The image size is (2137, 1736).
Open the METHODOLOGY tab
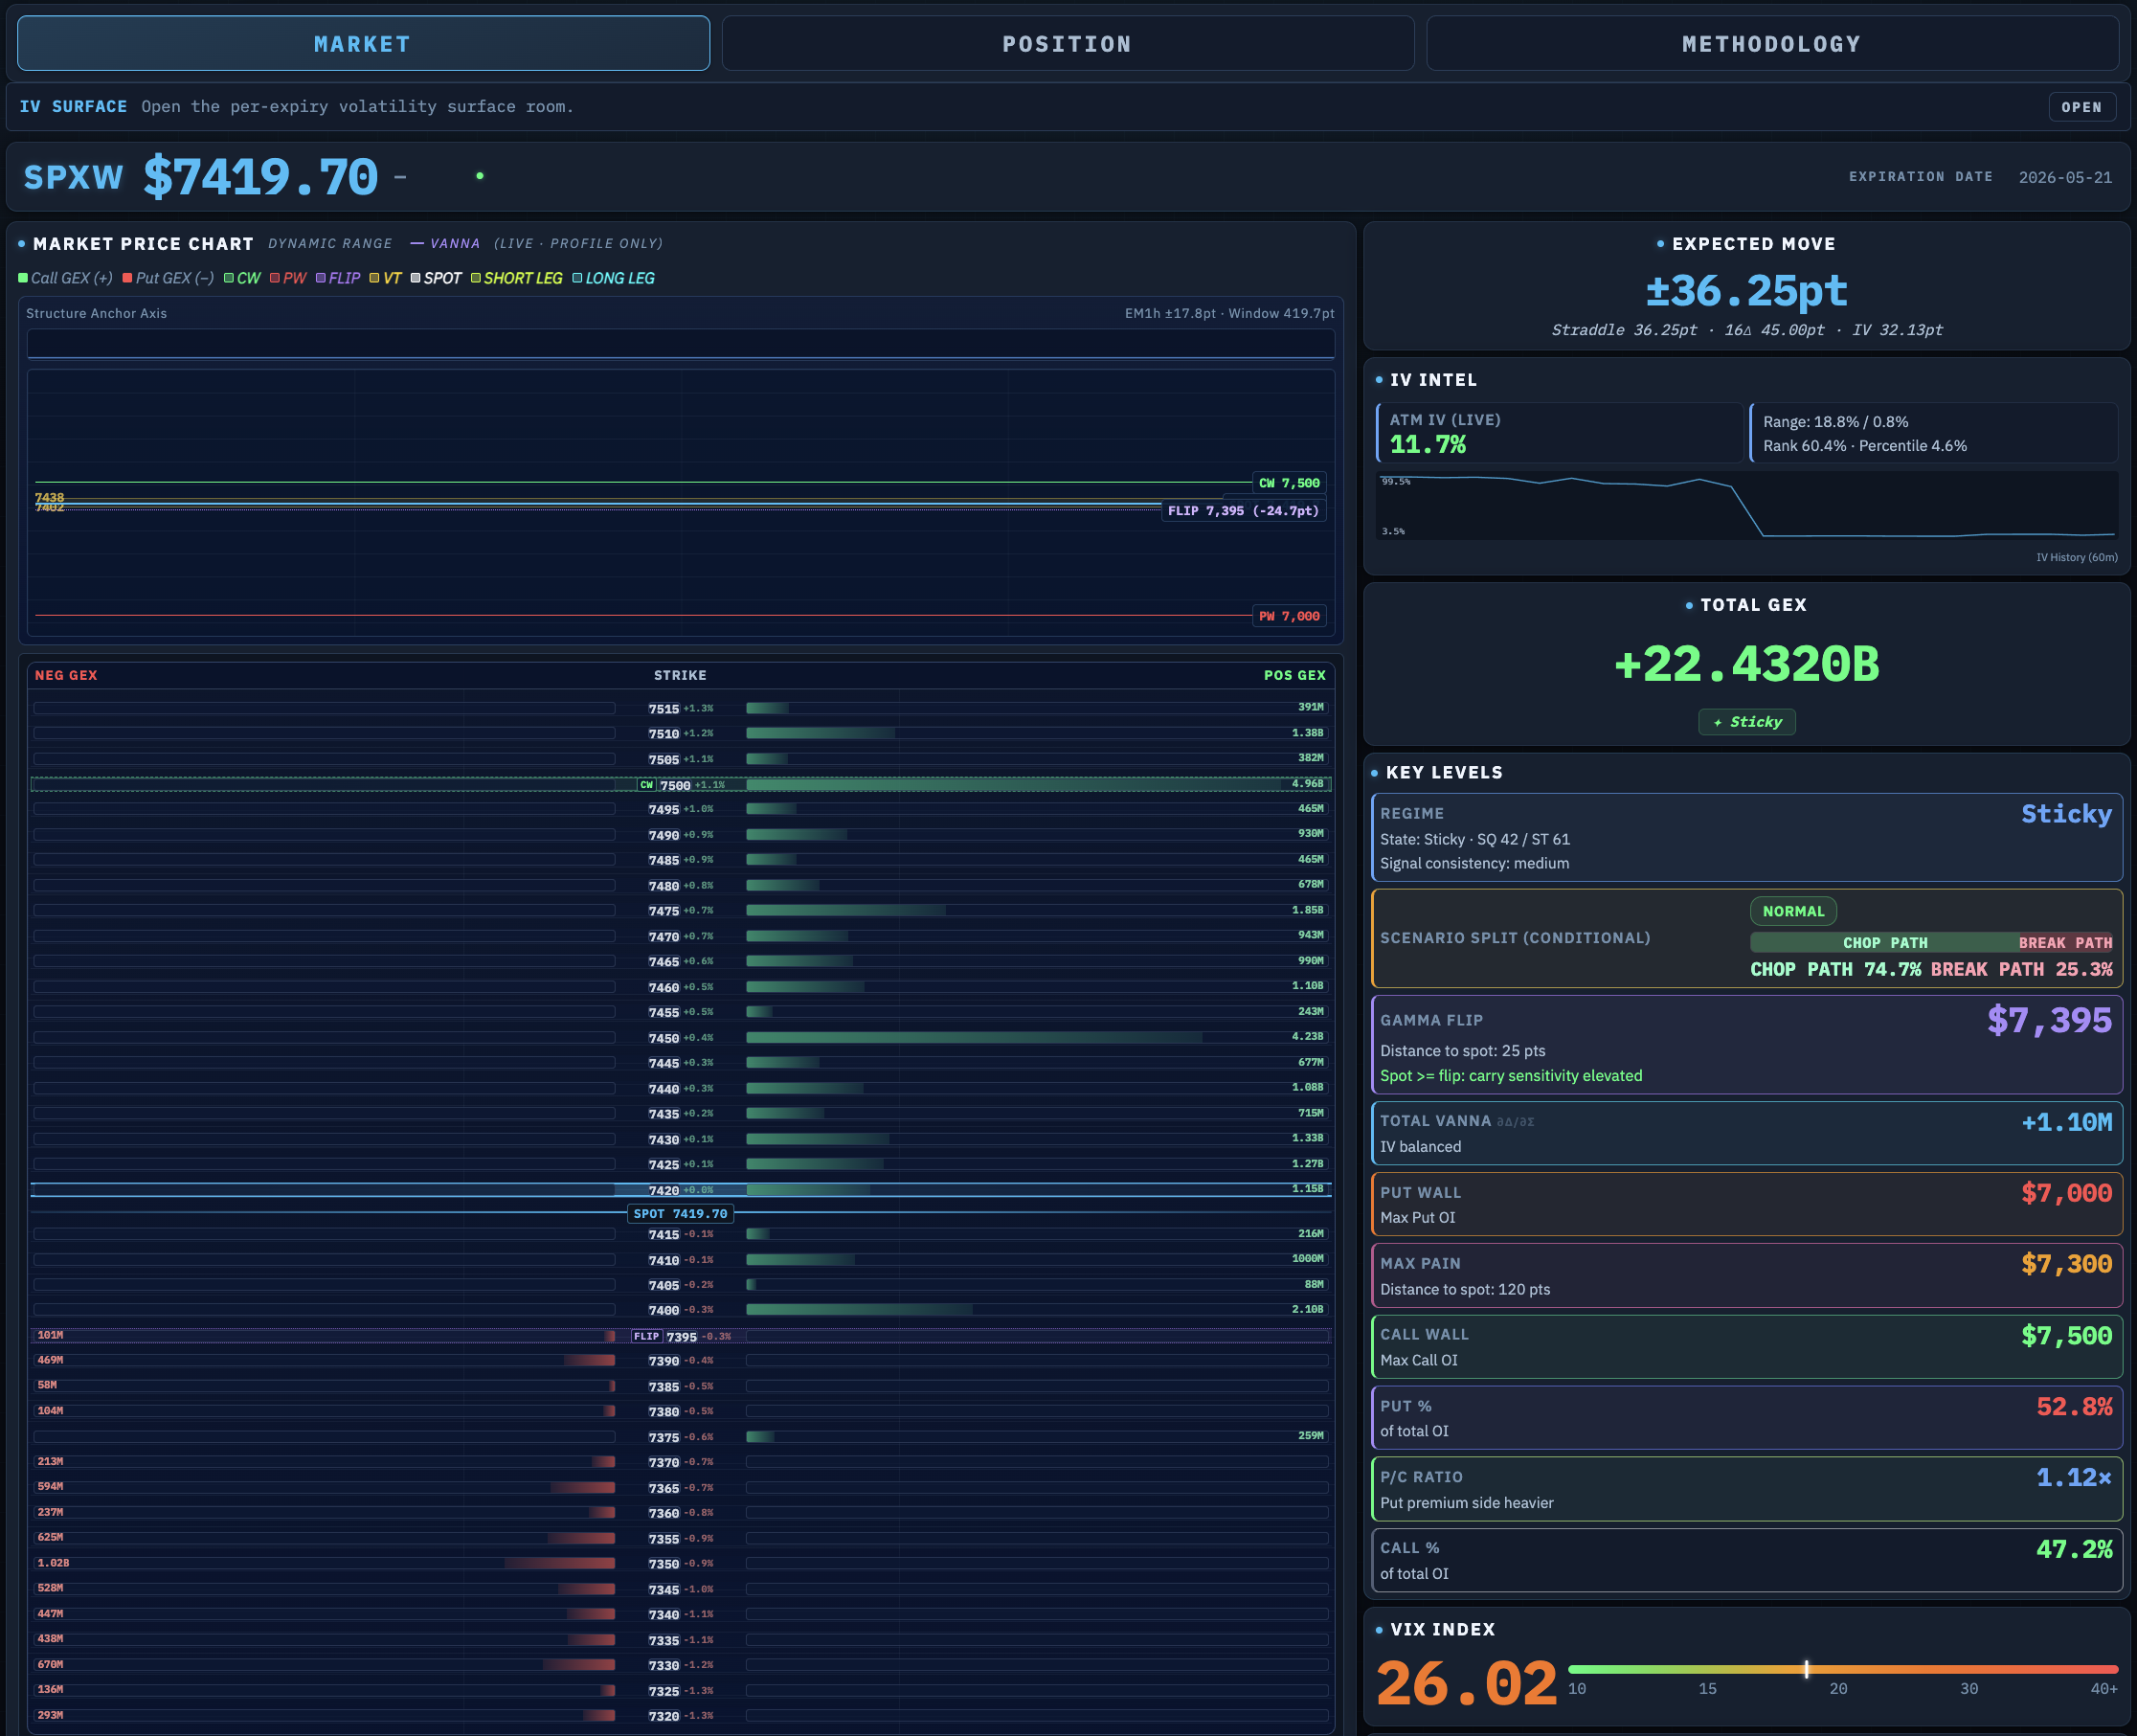[1771, 44]
